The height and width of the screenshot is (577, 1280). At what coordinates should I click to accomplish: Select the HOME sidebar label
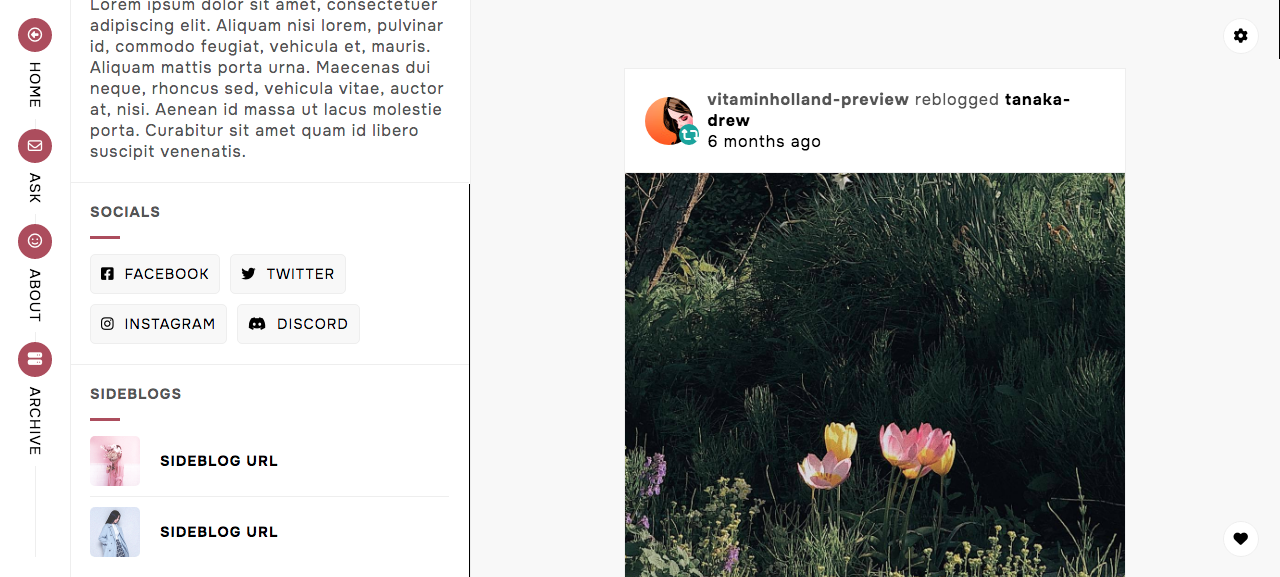click(x=35, y=85)
